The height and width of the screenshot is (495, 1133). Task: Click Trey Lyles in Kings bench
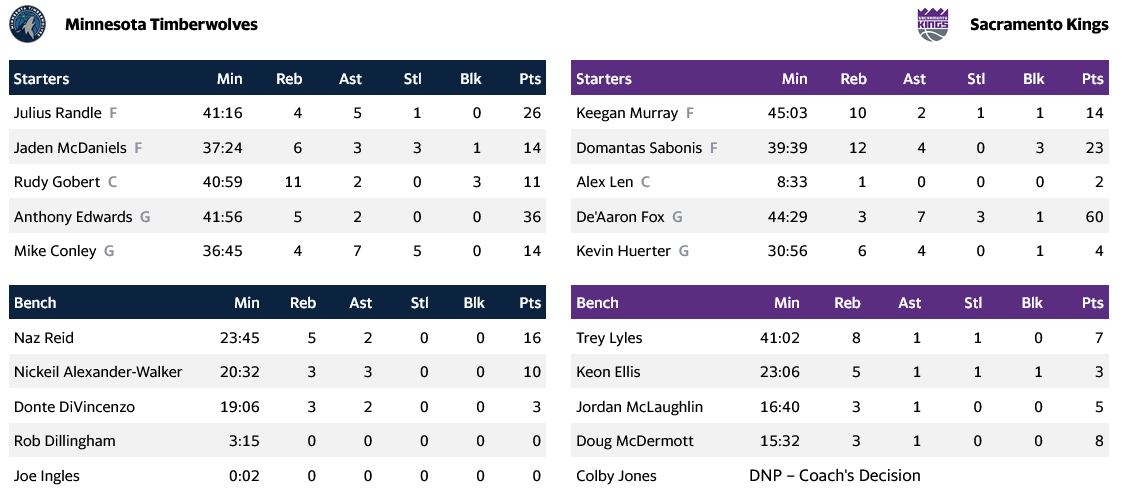point(609,338)
